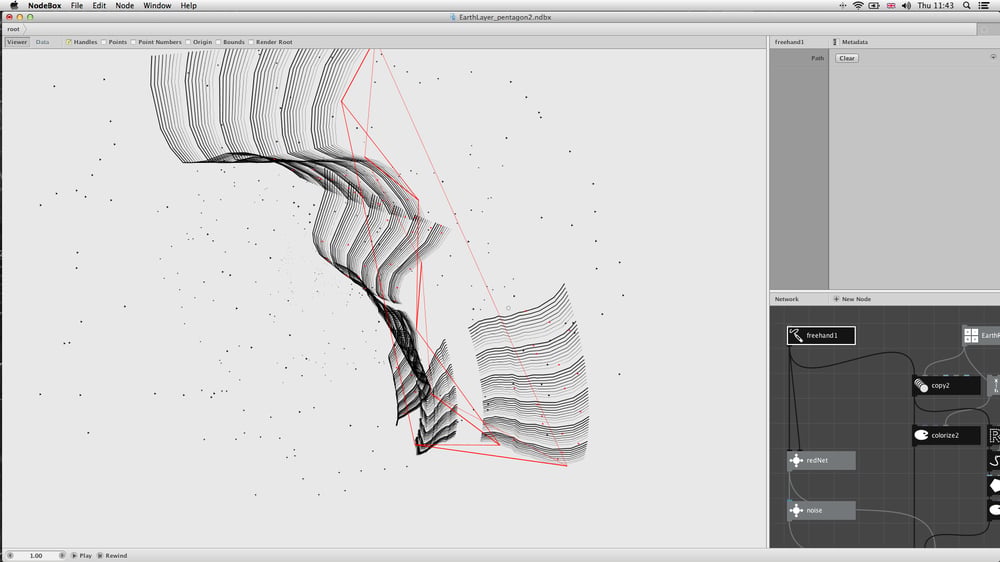1000x562 pixels.
Task: Click the Path parameter label
Action: tap(818, 58)
